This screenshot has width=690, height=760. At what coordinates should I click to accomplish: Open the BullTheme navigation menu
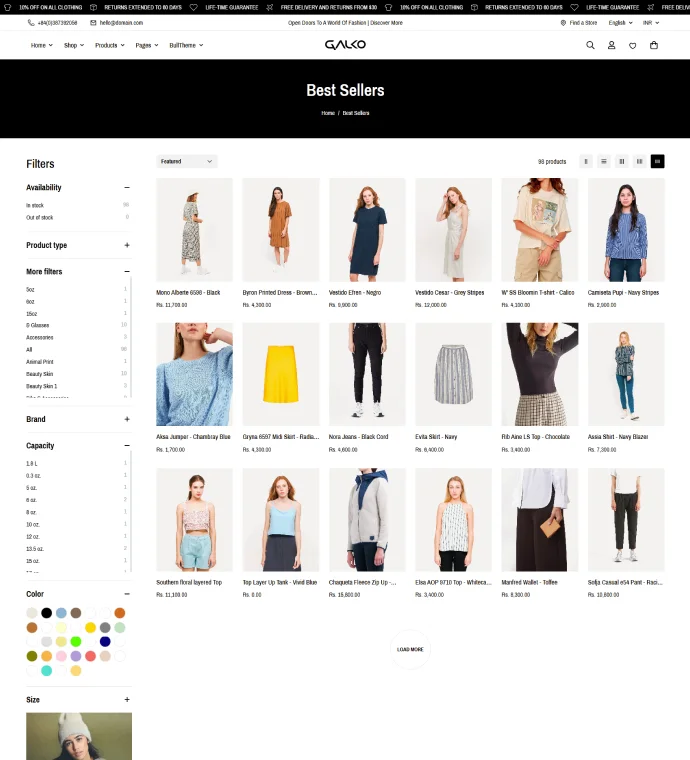(x=186, y=45)
